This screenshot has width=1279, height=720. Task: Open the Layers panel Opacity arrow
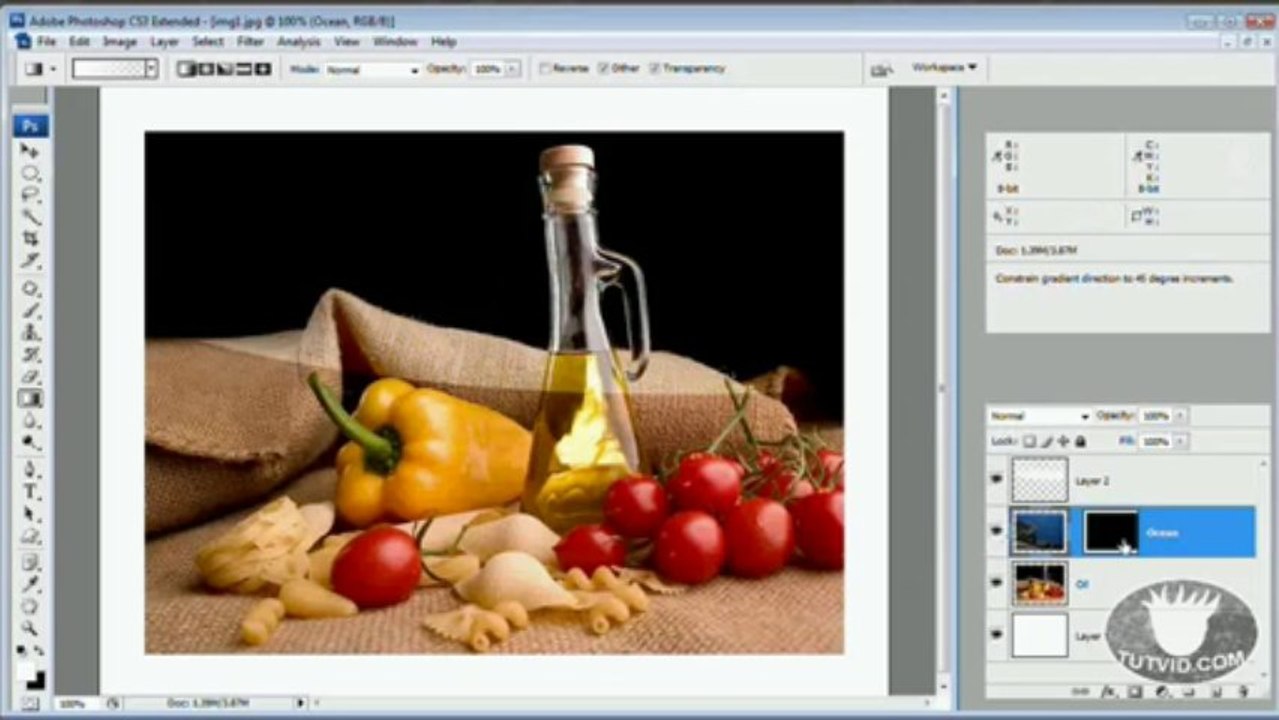(x=1179, y=416)
